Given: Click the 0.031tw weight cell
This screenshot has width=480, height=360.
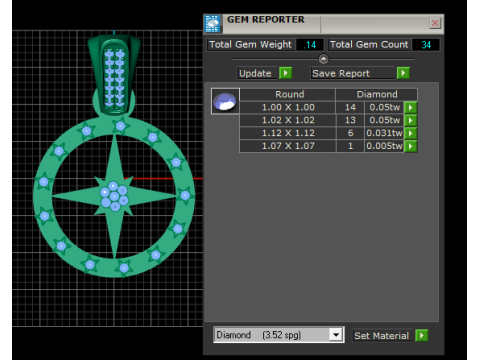Looking at the screenshot, I should click(384, 133).
